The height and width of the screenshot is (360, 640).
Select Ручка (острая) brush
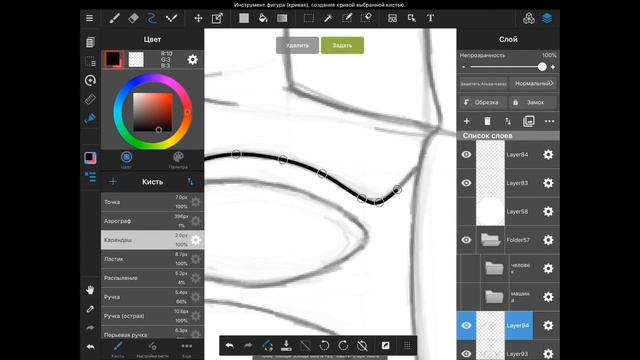152,316
